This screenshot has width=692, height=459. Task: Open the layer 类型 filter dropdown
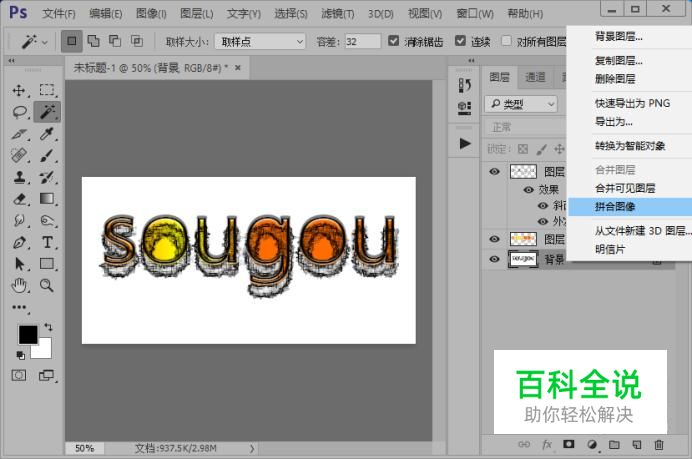[521, 104]
